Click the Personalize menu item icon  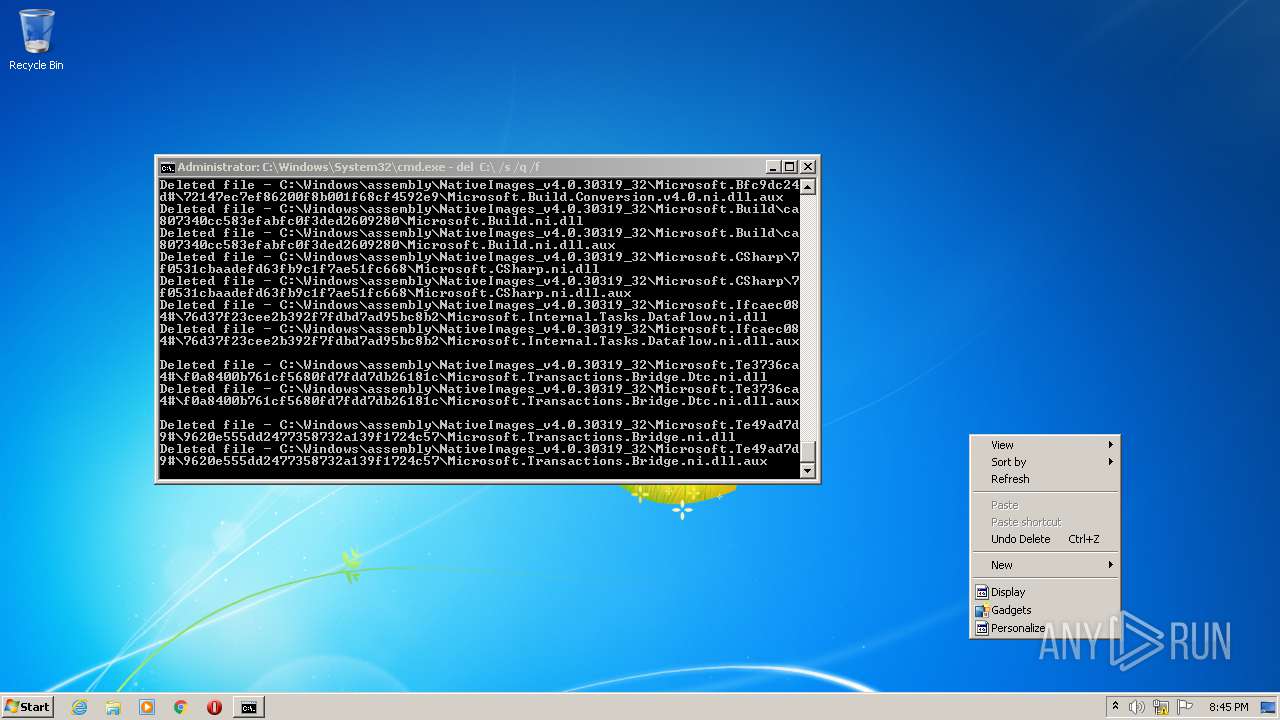tap(982, 628)
